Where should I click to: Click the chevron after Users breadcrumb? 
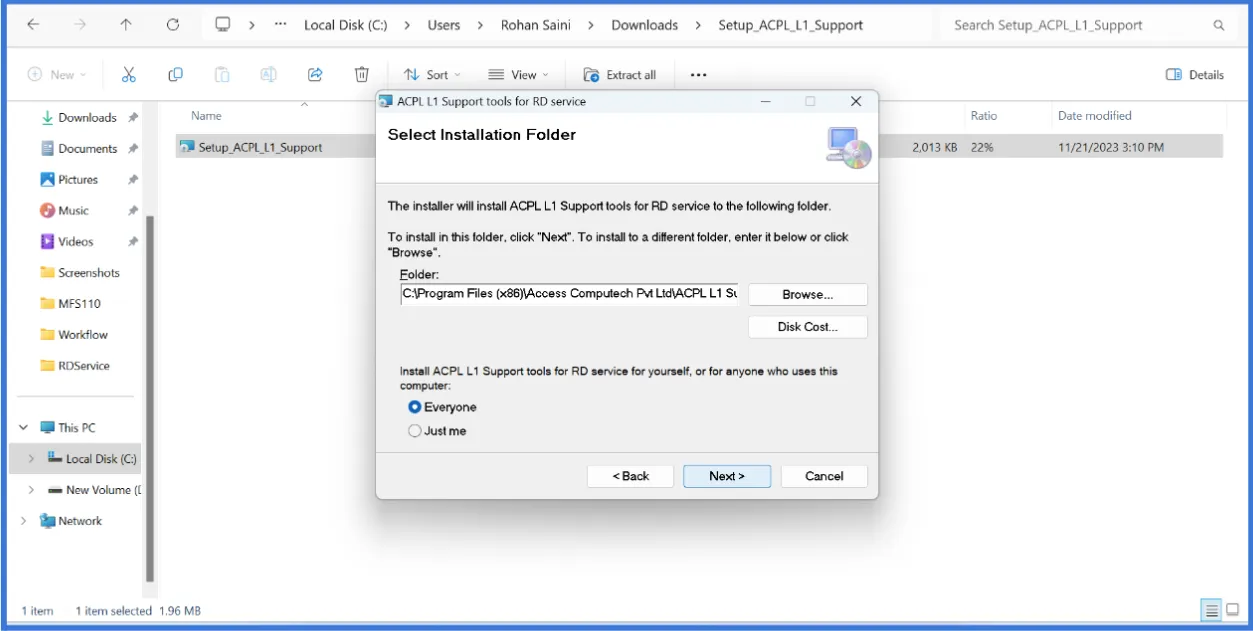(x=480, y=25)
